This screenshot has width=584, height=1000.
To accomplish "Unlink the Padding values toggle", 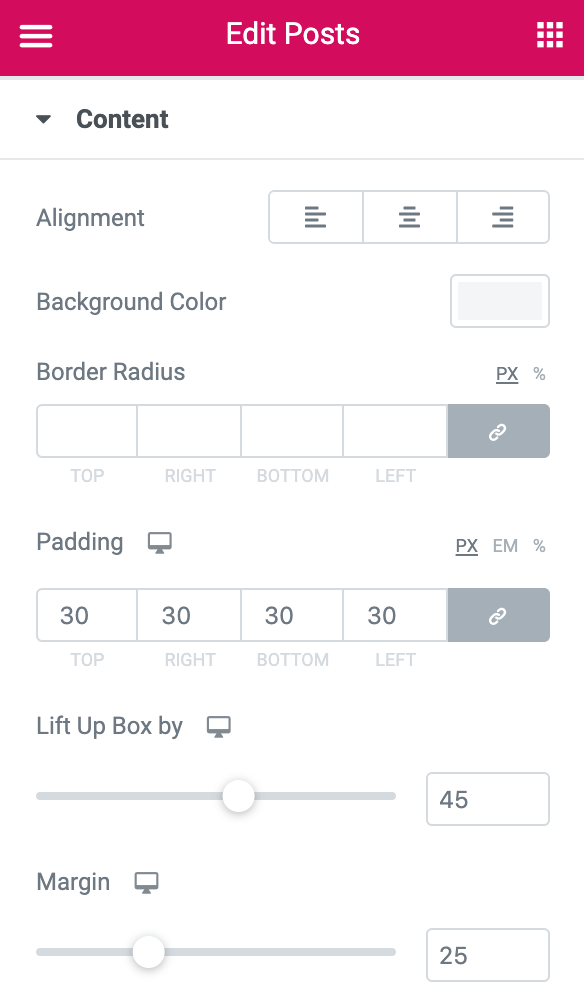I will click(x=498, y=615).
